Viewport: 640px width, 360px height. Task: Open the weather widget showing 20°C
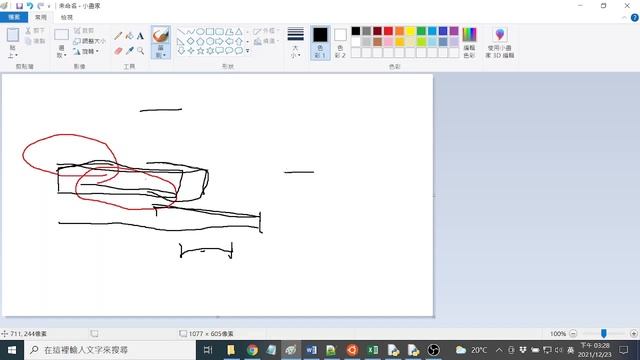click(x=472, y=350)
